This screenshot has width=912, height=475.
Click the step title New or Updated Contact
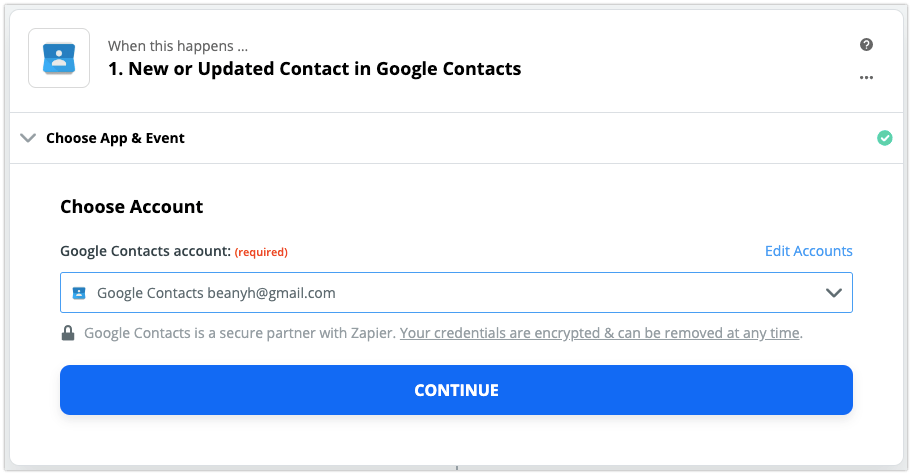pos(314,69)
